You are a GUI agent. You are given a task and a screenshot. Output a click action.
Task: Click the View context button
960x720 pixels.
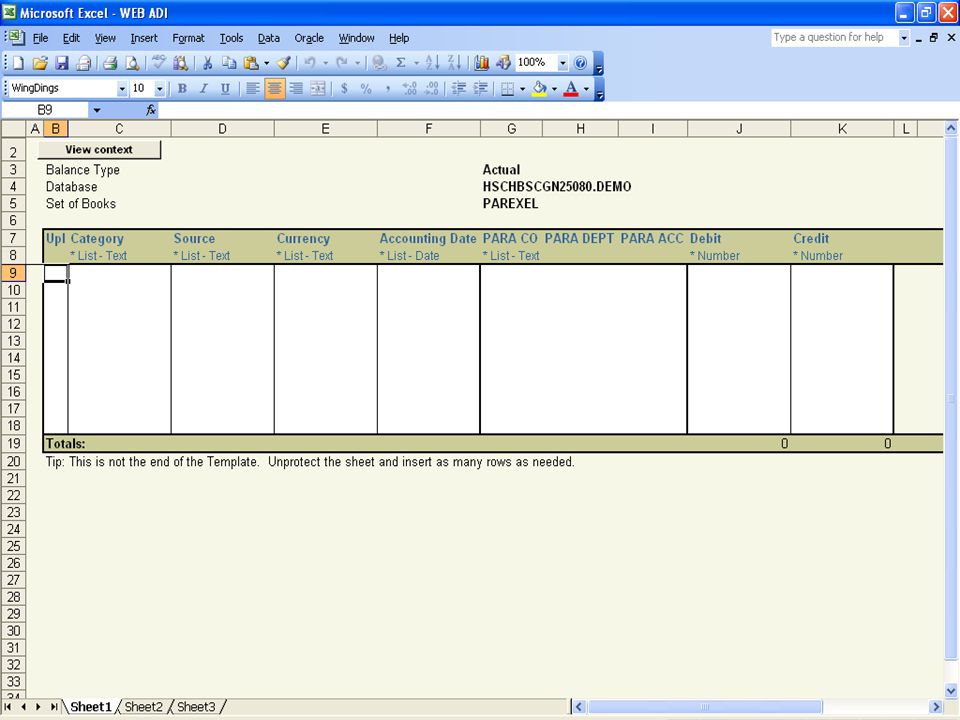(99, 149)
